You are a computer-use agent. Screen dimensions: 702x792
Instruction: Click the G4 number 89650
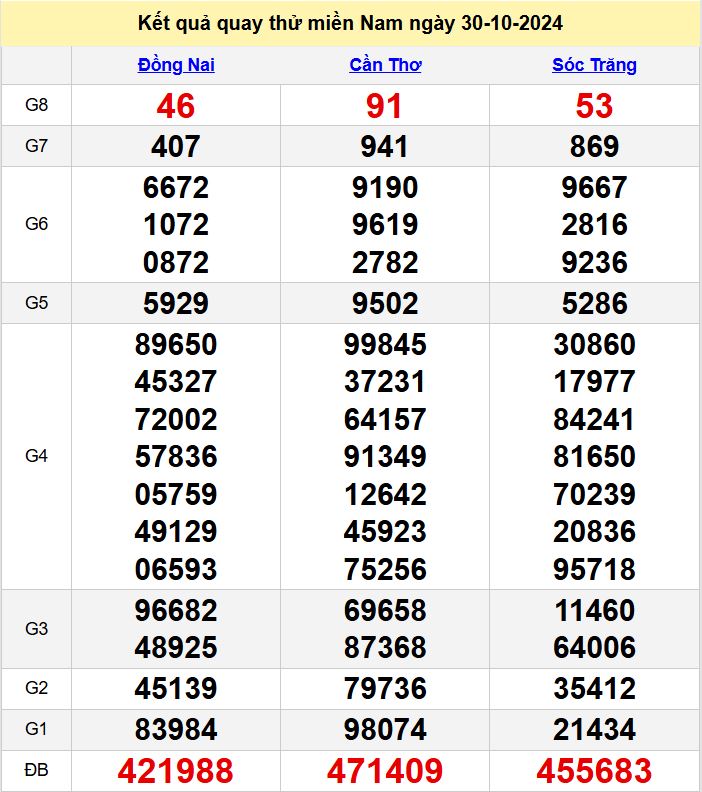[176, 344]
